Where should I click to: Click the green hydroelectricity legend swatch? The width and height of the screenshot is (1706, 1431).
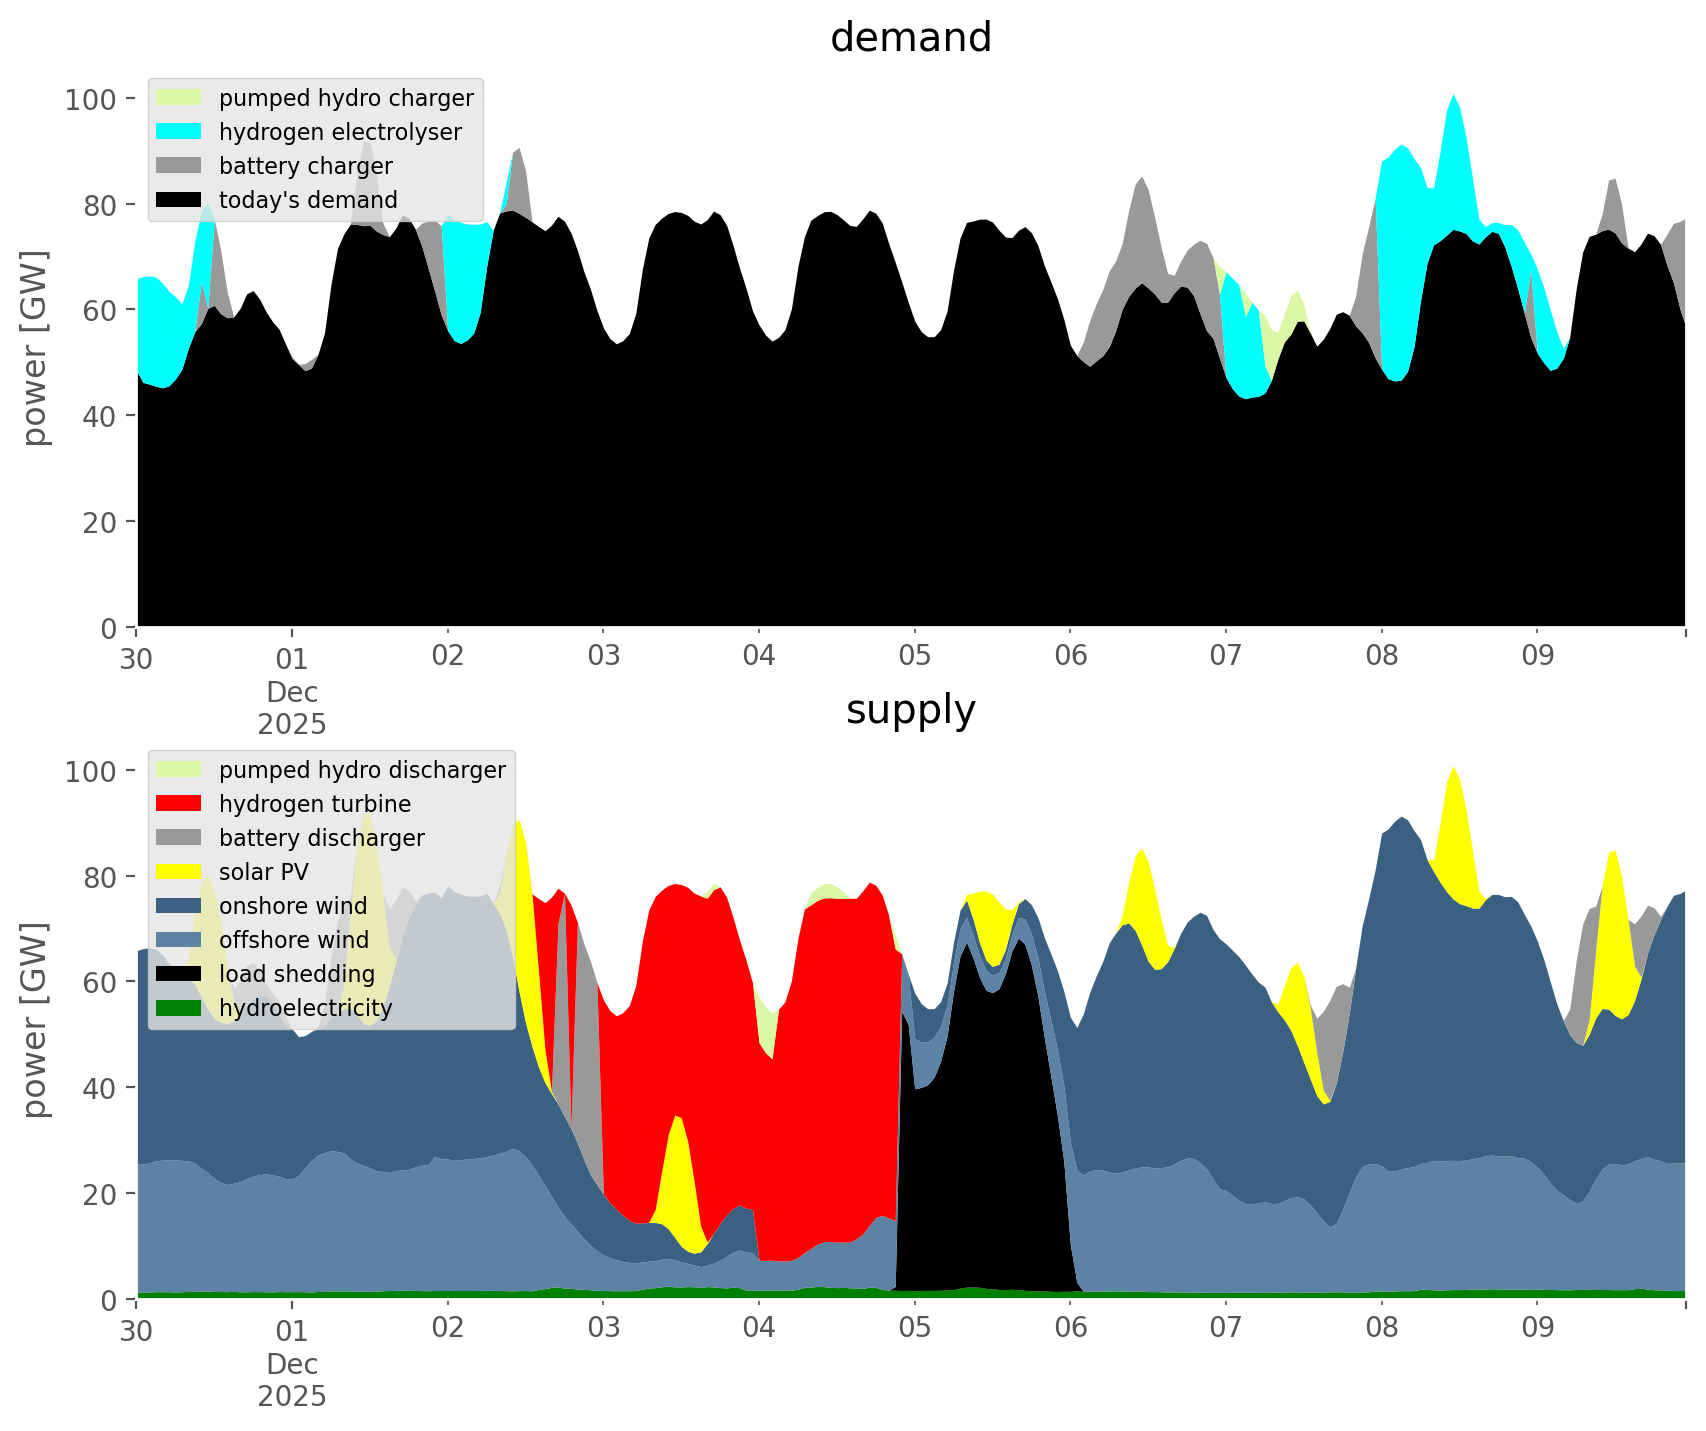click(179, 1008)
